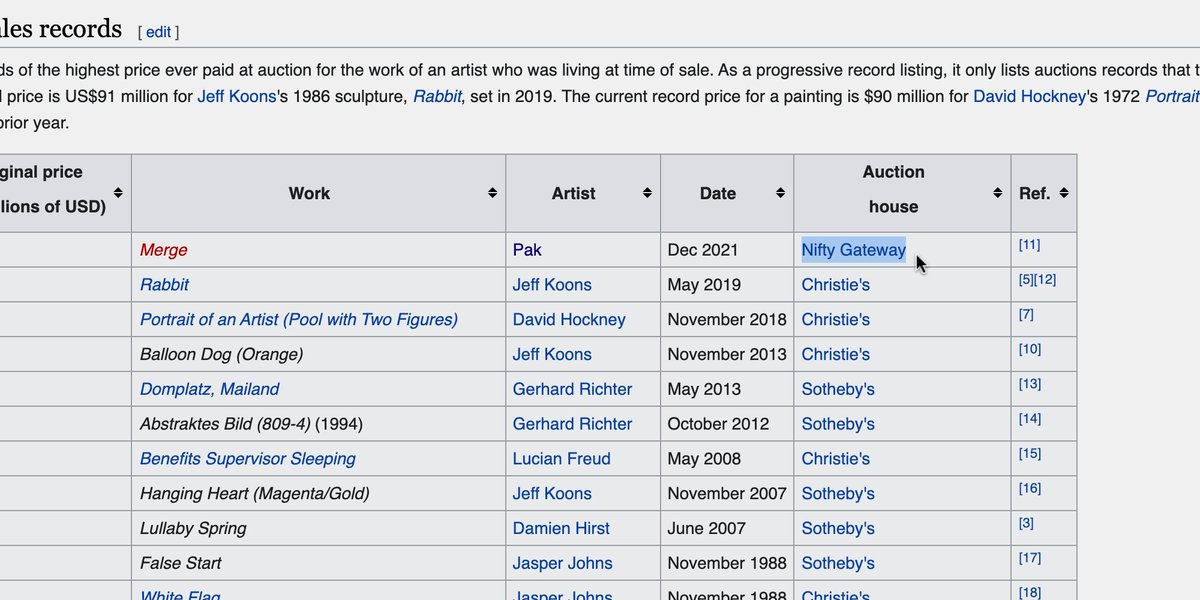Open Portrait of an Artist work link in table
The width and height of the screenshot is (1200, 600).
pos(299,320)
